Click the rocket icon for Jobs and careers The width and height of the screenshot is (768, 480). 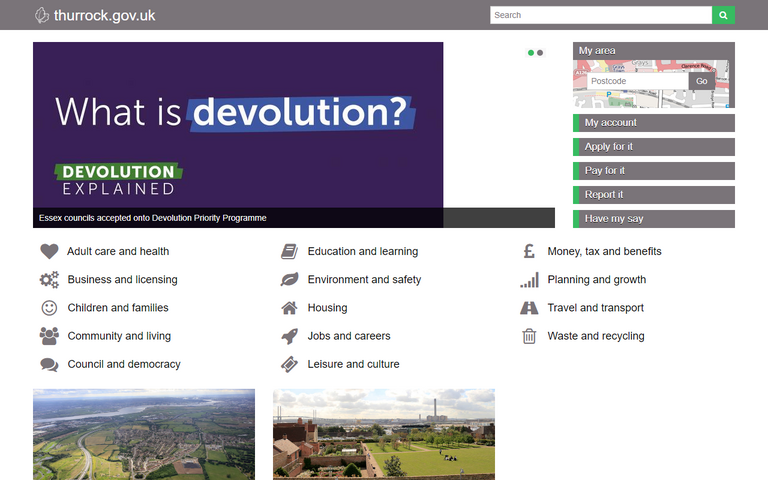289,336
